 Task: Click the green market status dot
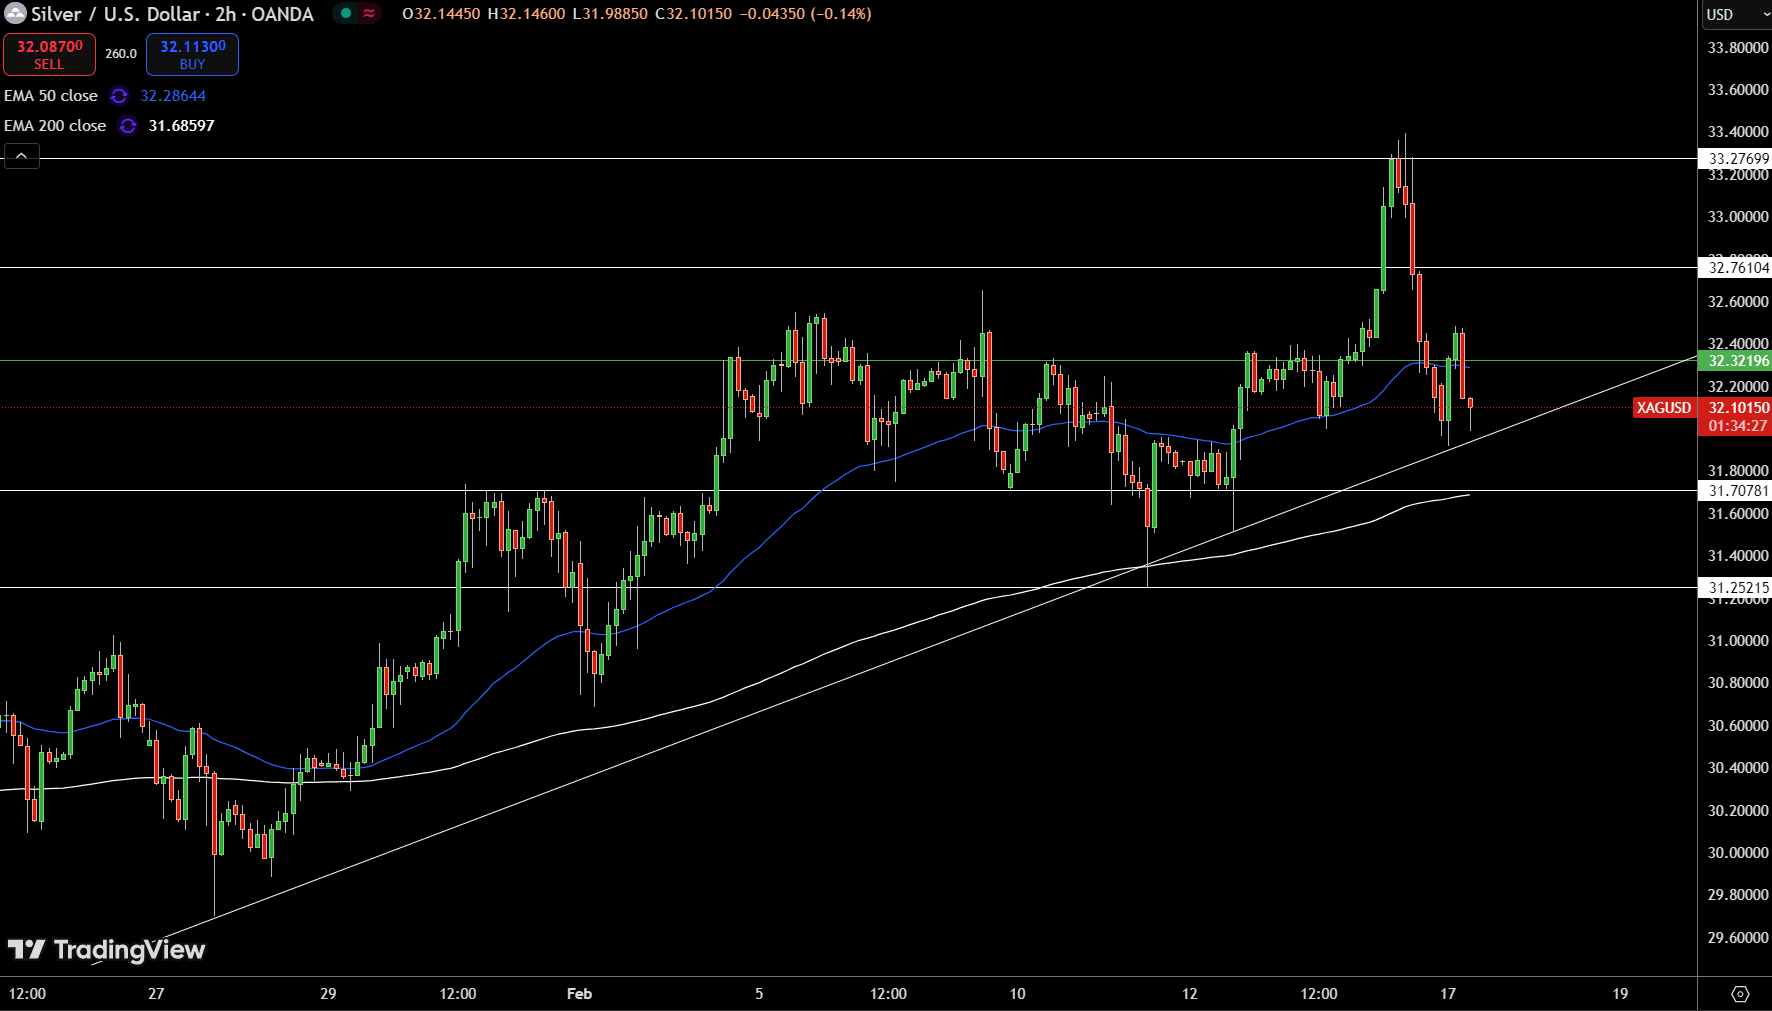pos(346,14)
